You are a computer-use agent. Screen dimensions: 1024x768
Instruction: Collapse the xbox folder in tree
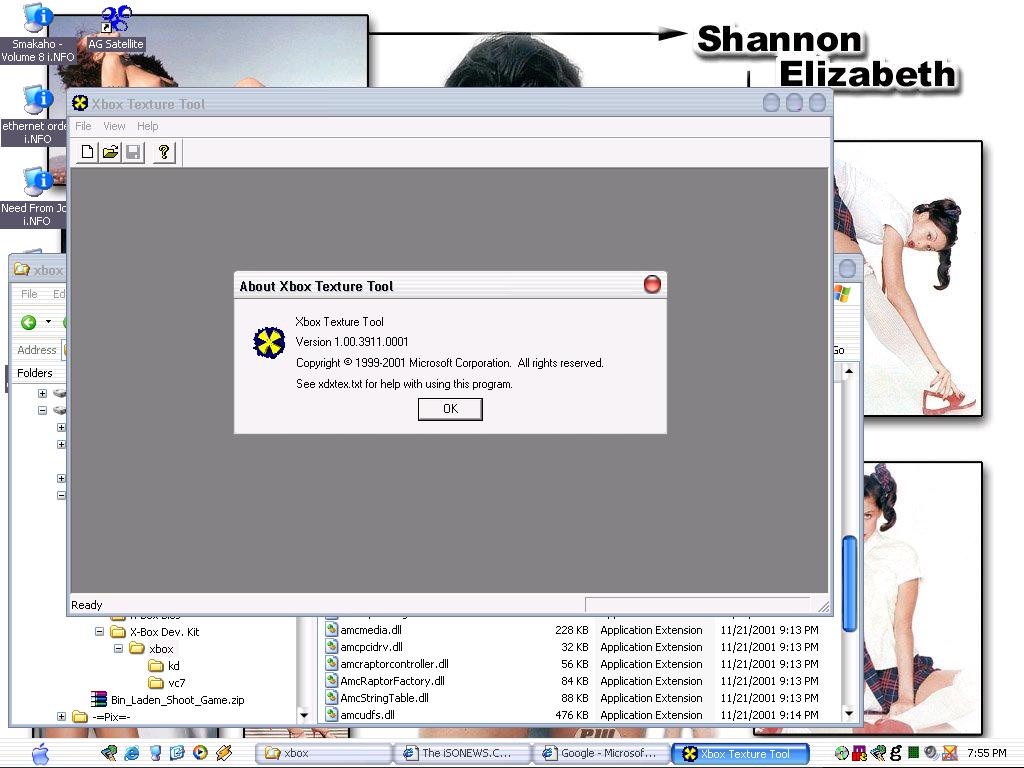click(118, 648)
